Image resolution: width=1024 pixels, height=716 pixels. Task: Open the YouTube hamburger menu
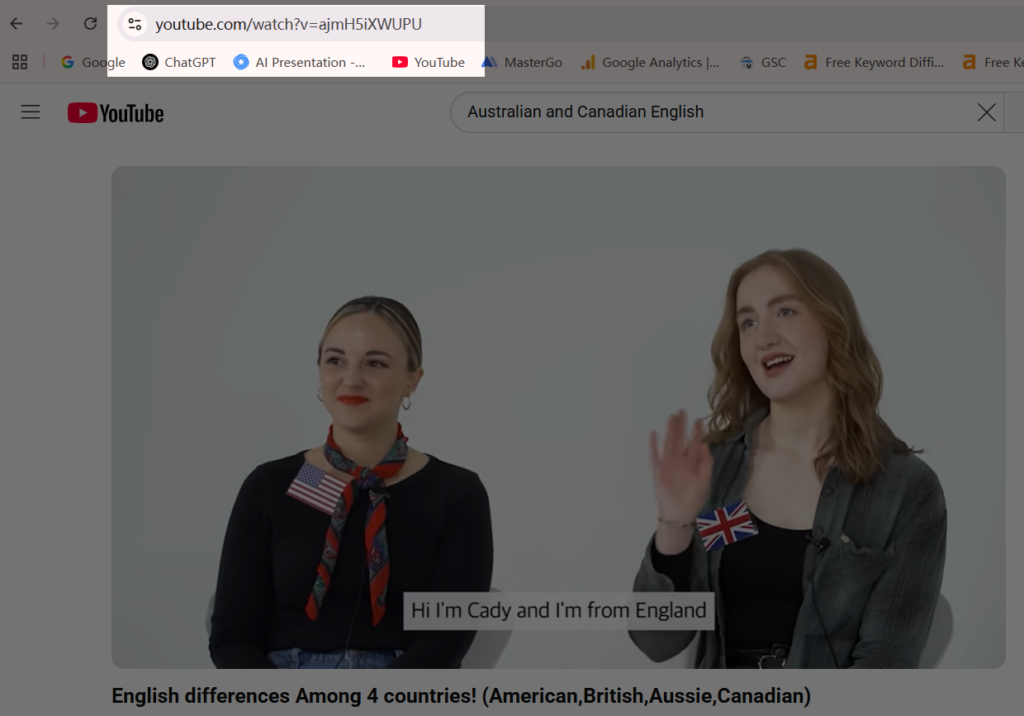coord(30,112)
